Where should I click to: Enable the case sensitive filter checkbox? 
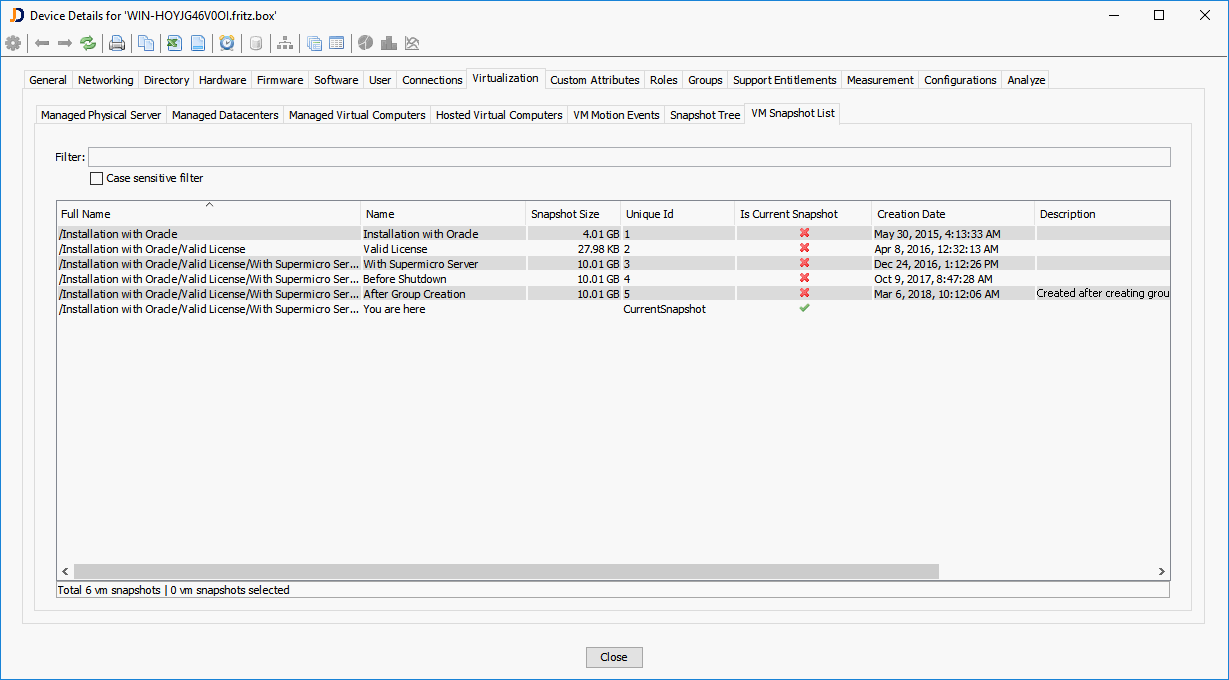(97, 178)
